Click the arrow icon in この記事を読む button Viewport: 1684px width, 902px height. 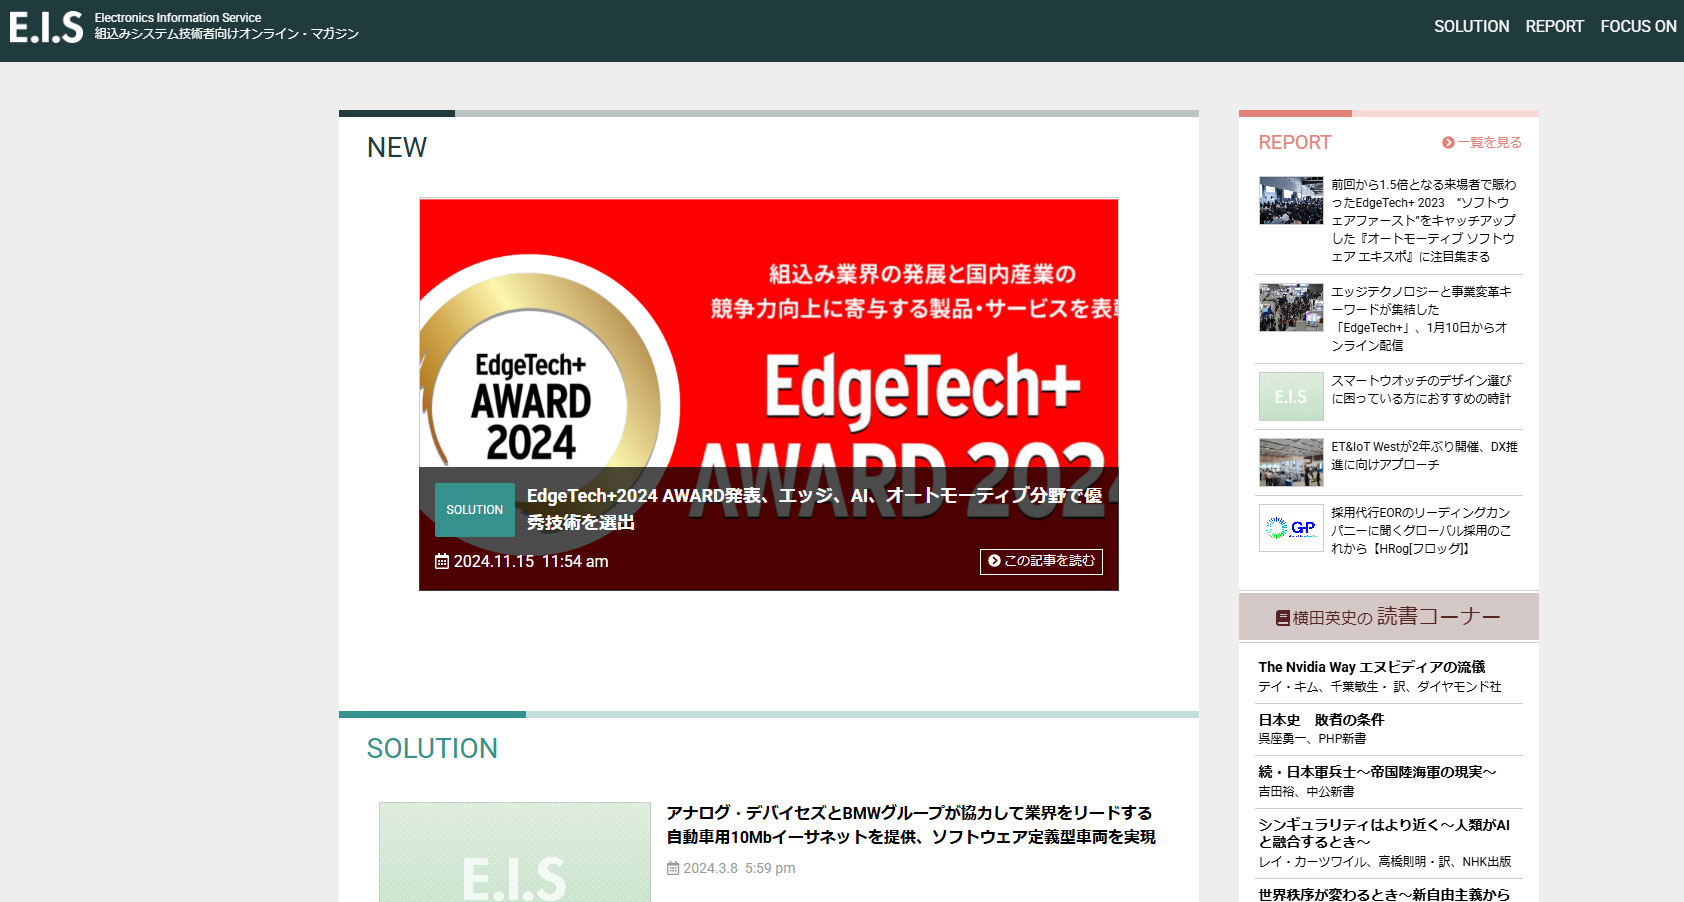pyautogui.click(x=992, y=562)
